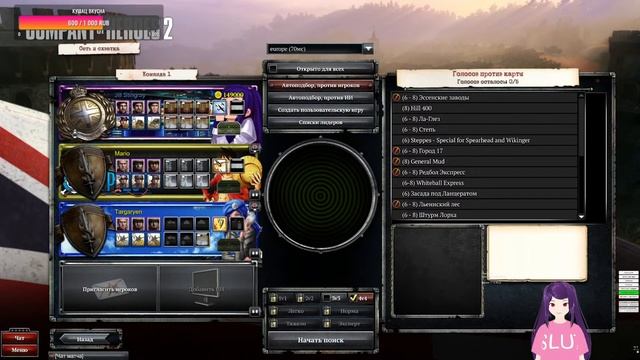Viewport: 640px width, 360px height.
Task: Click the crossed-tools victory strike icon in top player row
Action: [220, 107]
